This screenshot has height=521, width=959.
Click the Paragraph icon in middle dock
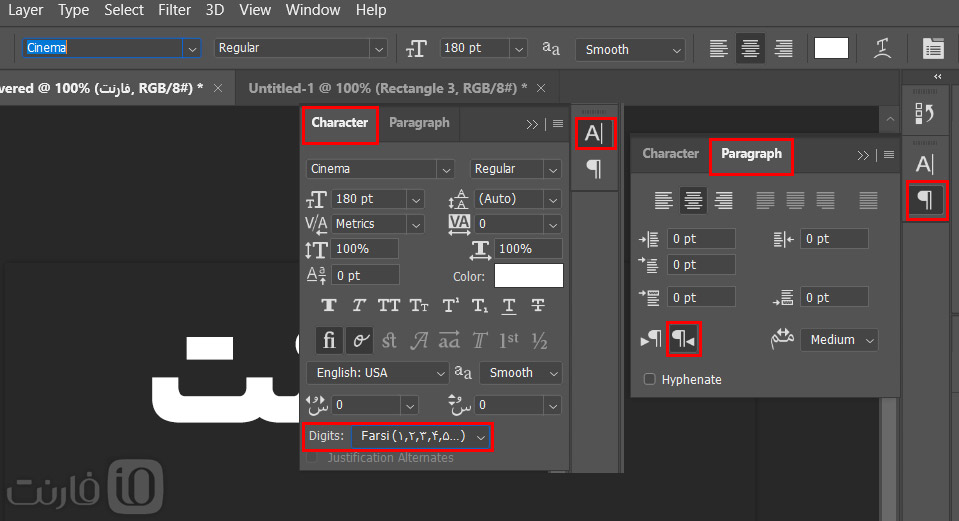pyautogui.click(x=594, y=168)
